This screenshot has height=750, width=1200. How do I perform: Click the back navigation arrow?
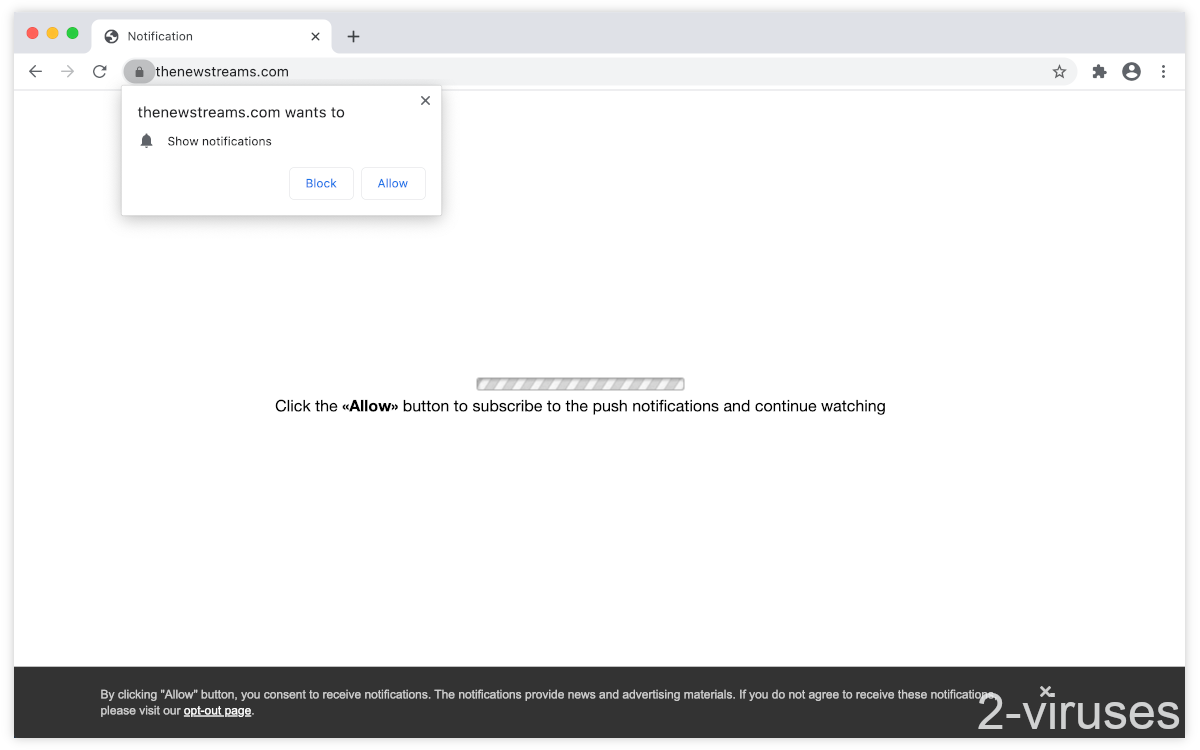pyautogui.click(x=35, y=71)
